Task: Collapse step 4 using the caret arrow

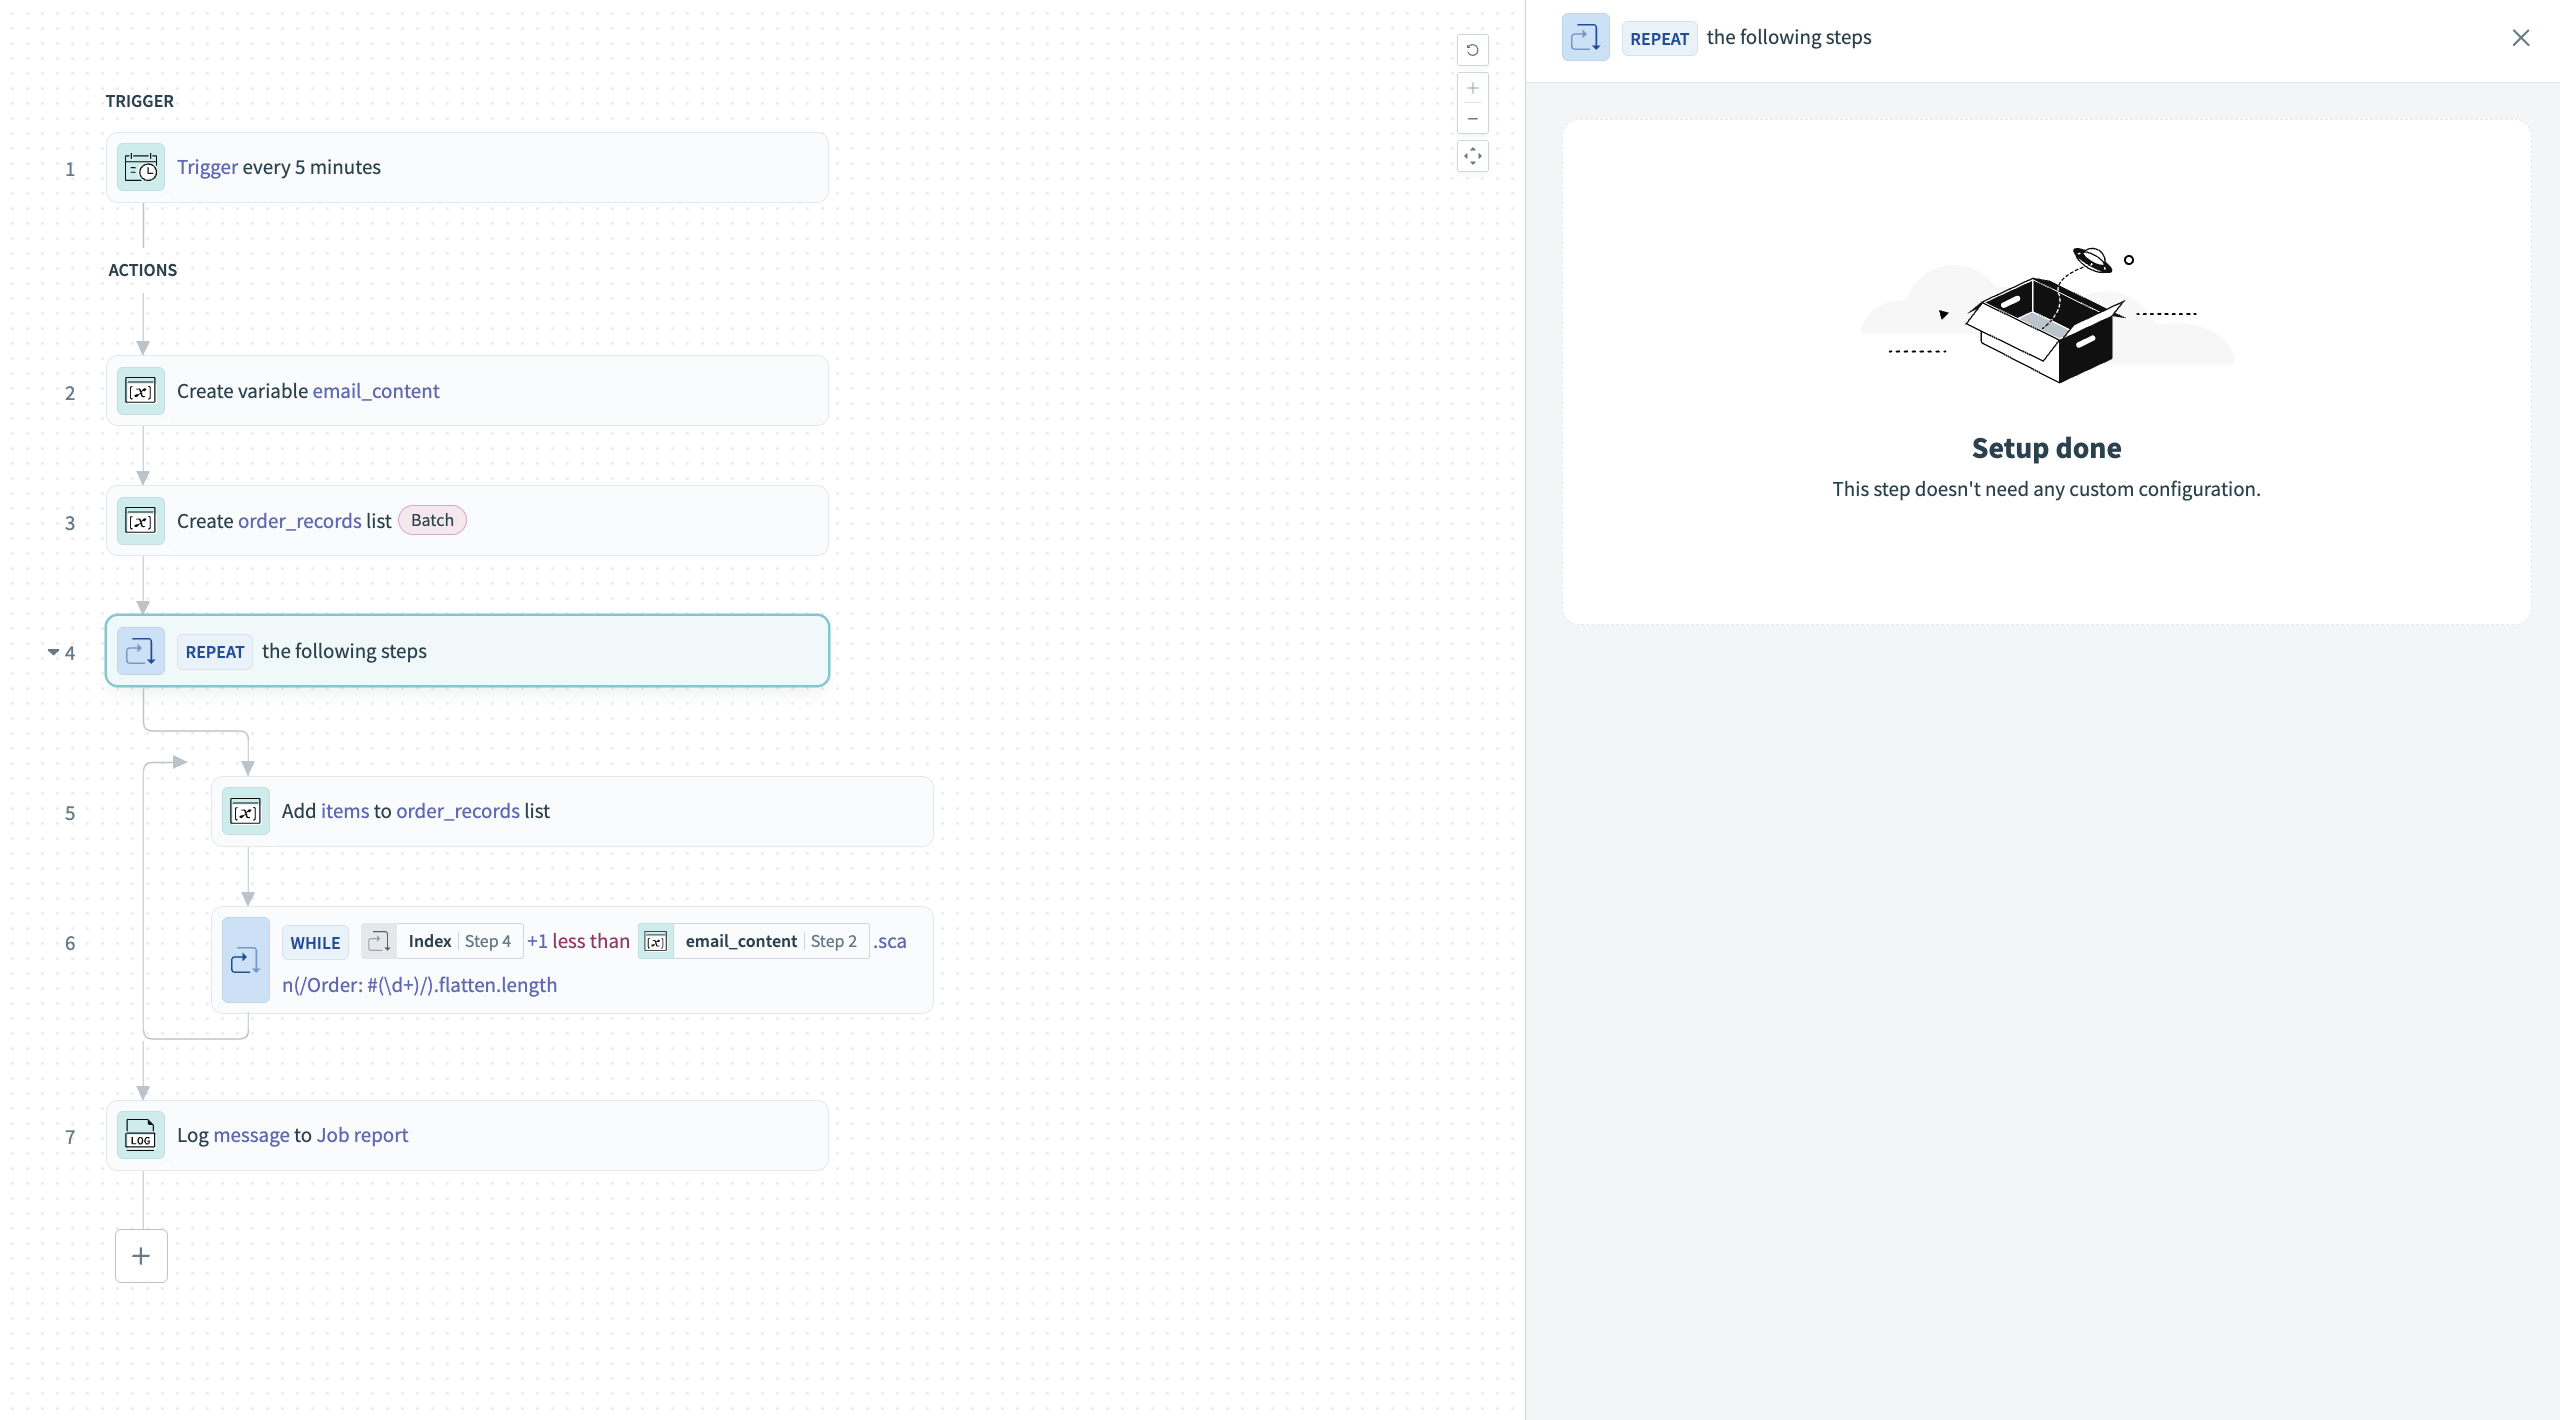Action: click(53, 652)
